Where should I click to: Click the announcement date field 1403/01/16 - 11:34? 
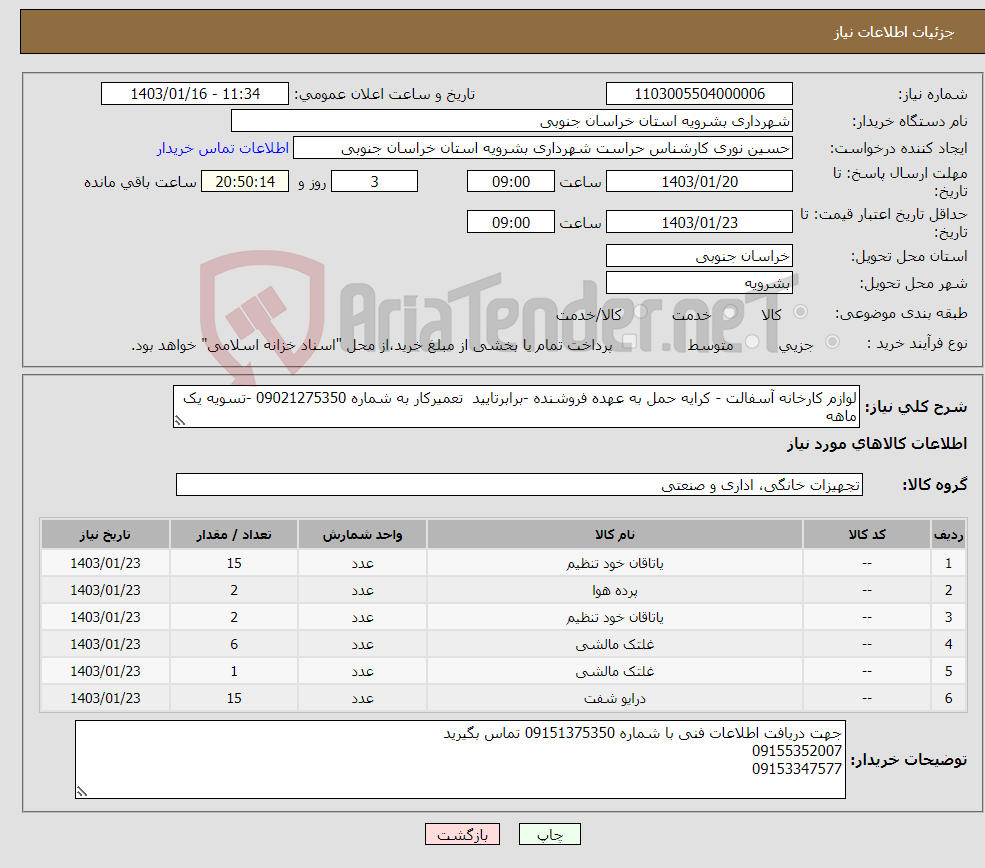coord(195,94)
